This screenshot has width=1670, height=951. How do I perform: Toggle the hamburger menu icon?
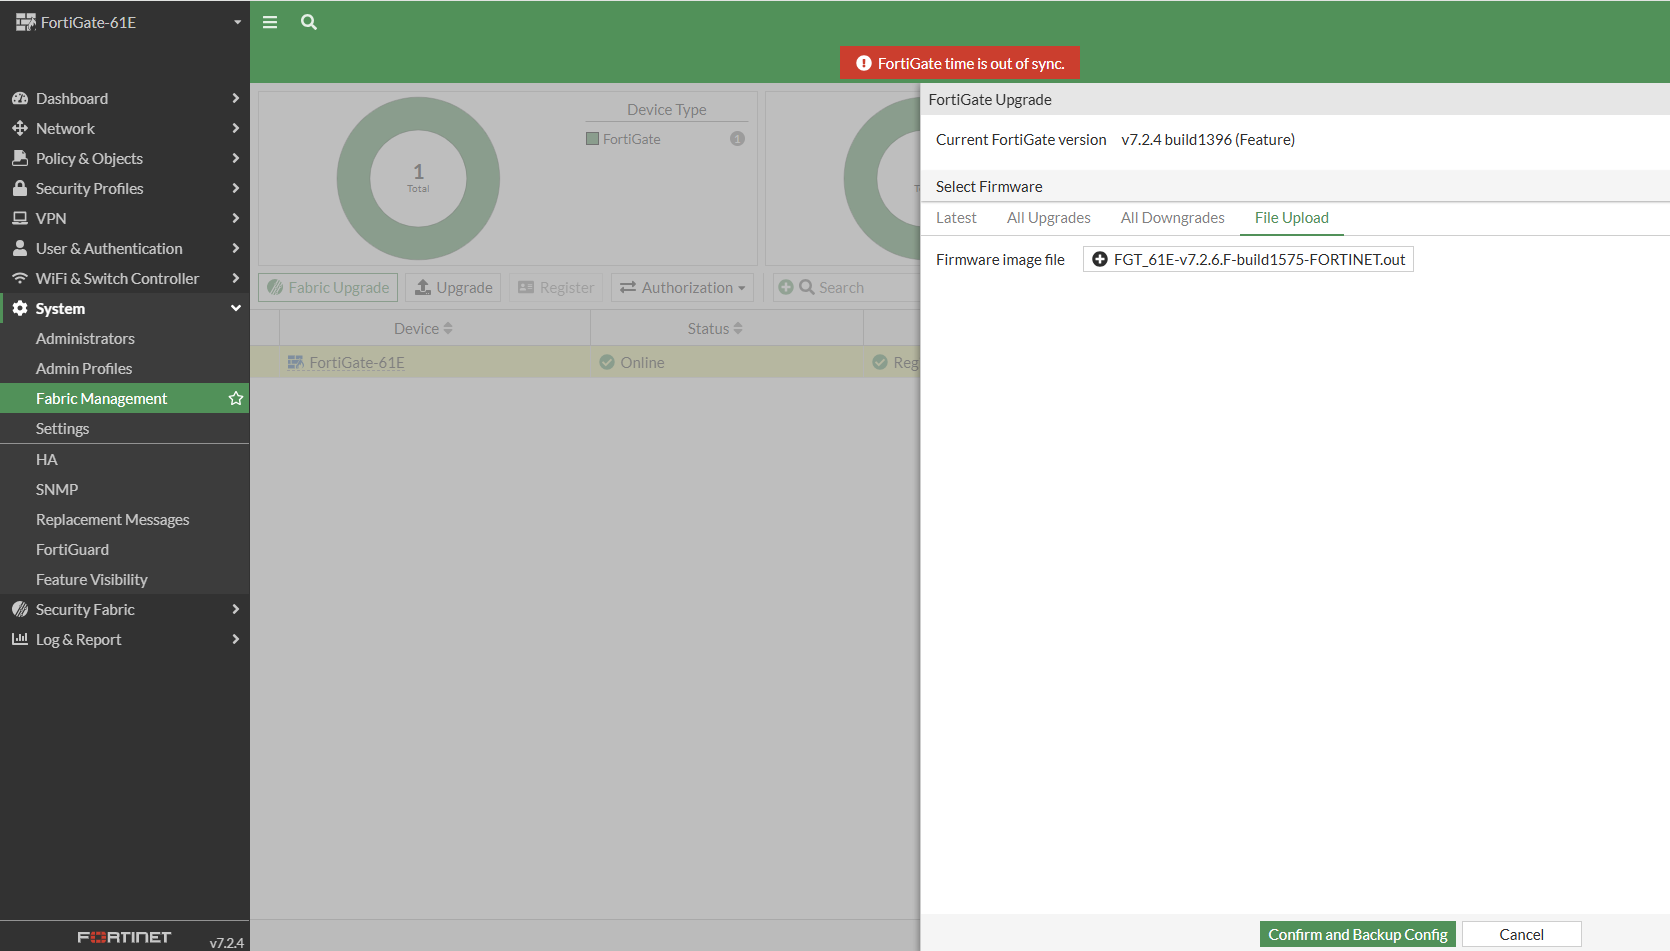[270, 22]
